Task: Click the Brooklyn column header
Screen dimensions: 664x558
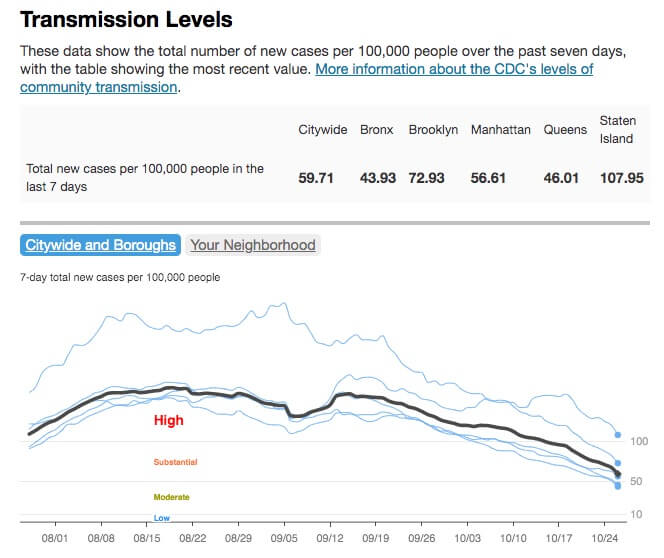Action: click(433, 130)
